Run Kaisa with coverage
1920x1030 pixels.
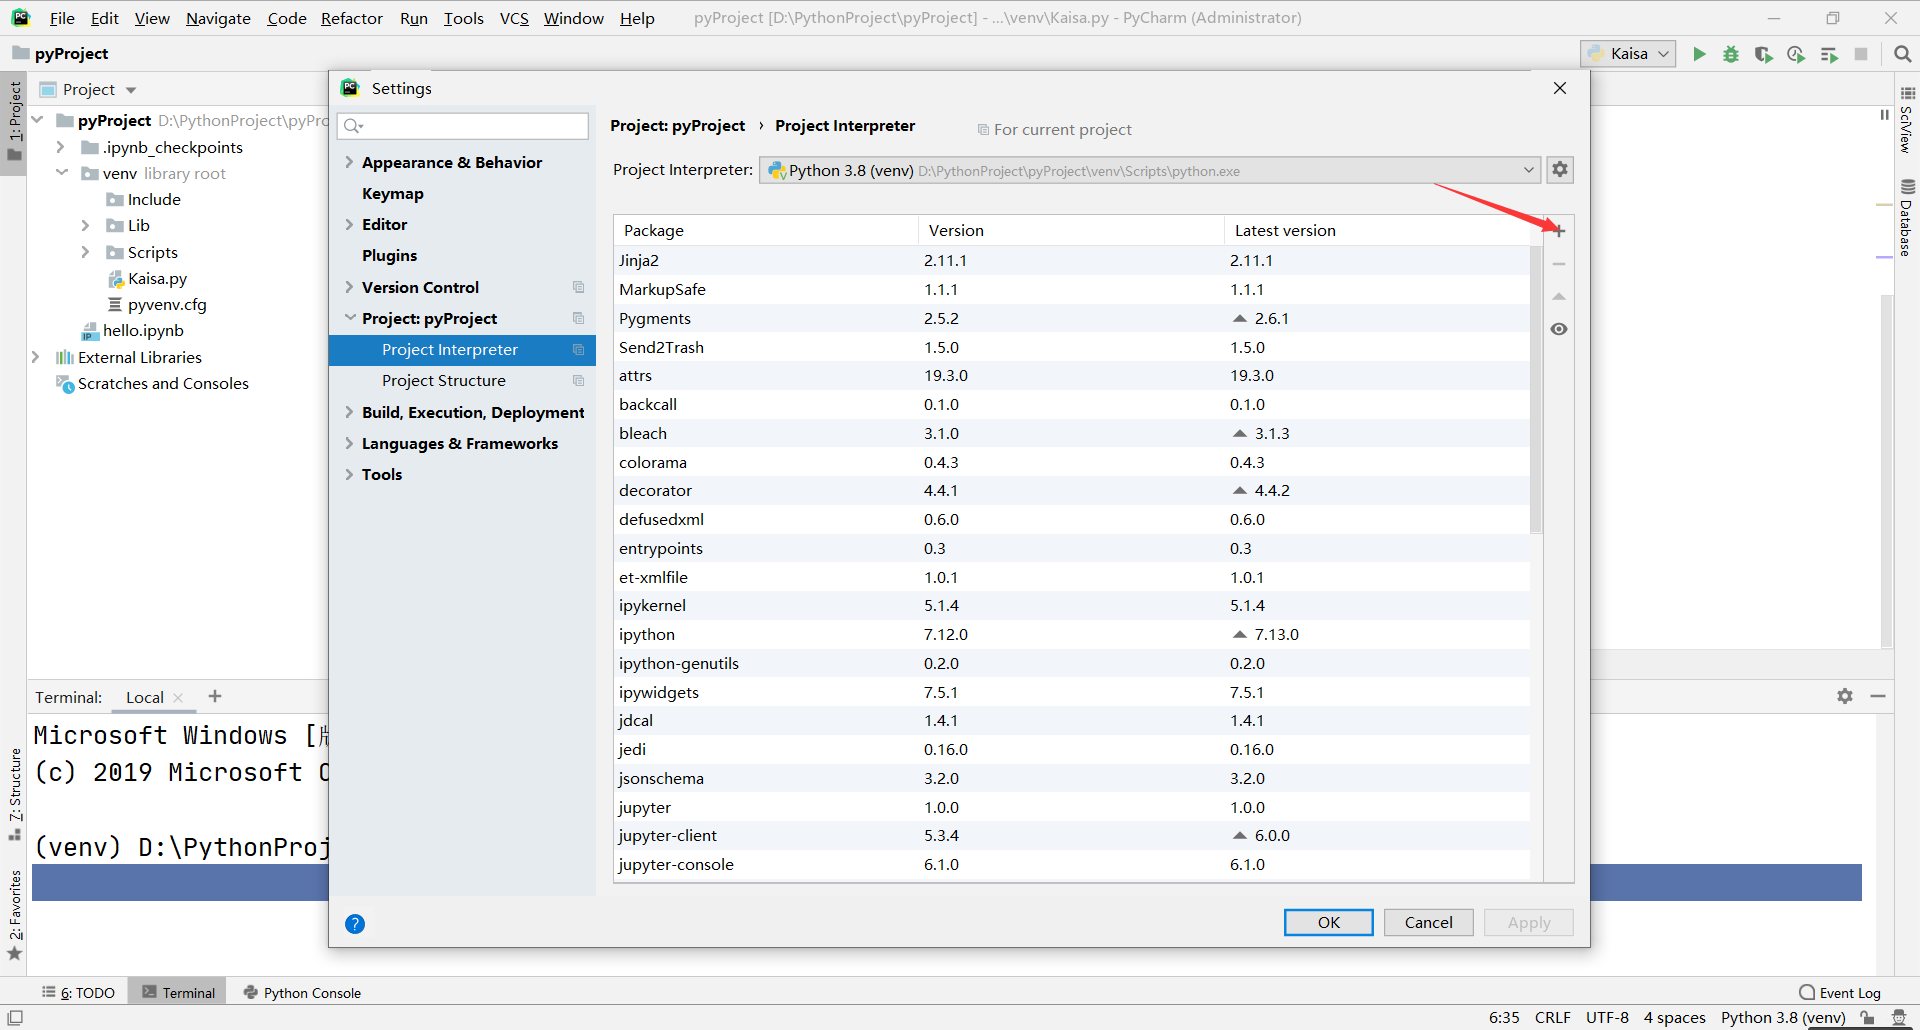(x=1763, y=54)
